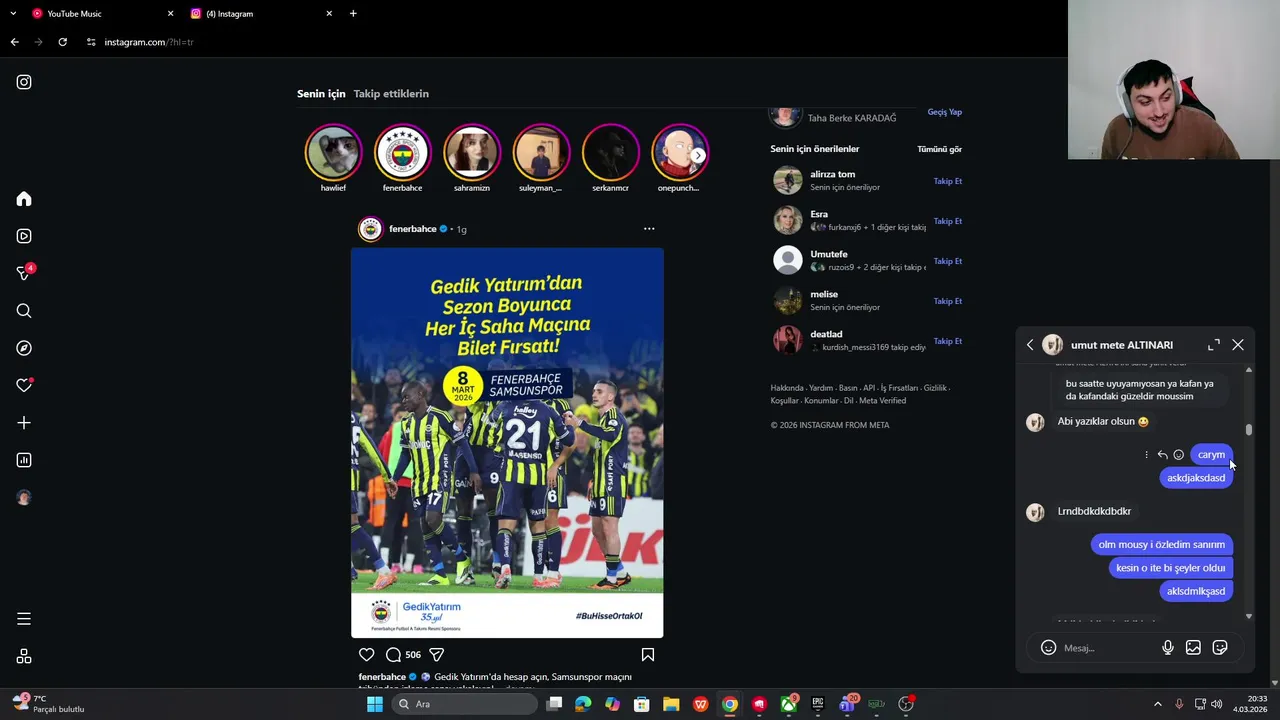Save the fenerbahce post with bookmark
This screenshot has height=720, width=1280.
pos(648,655)
